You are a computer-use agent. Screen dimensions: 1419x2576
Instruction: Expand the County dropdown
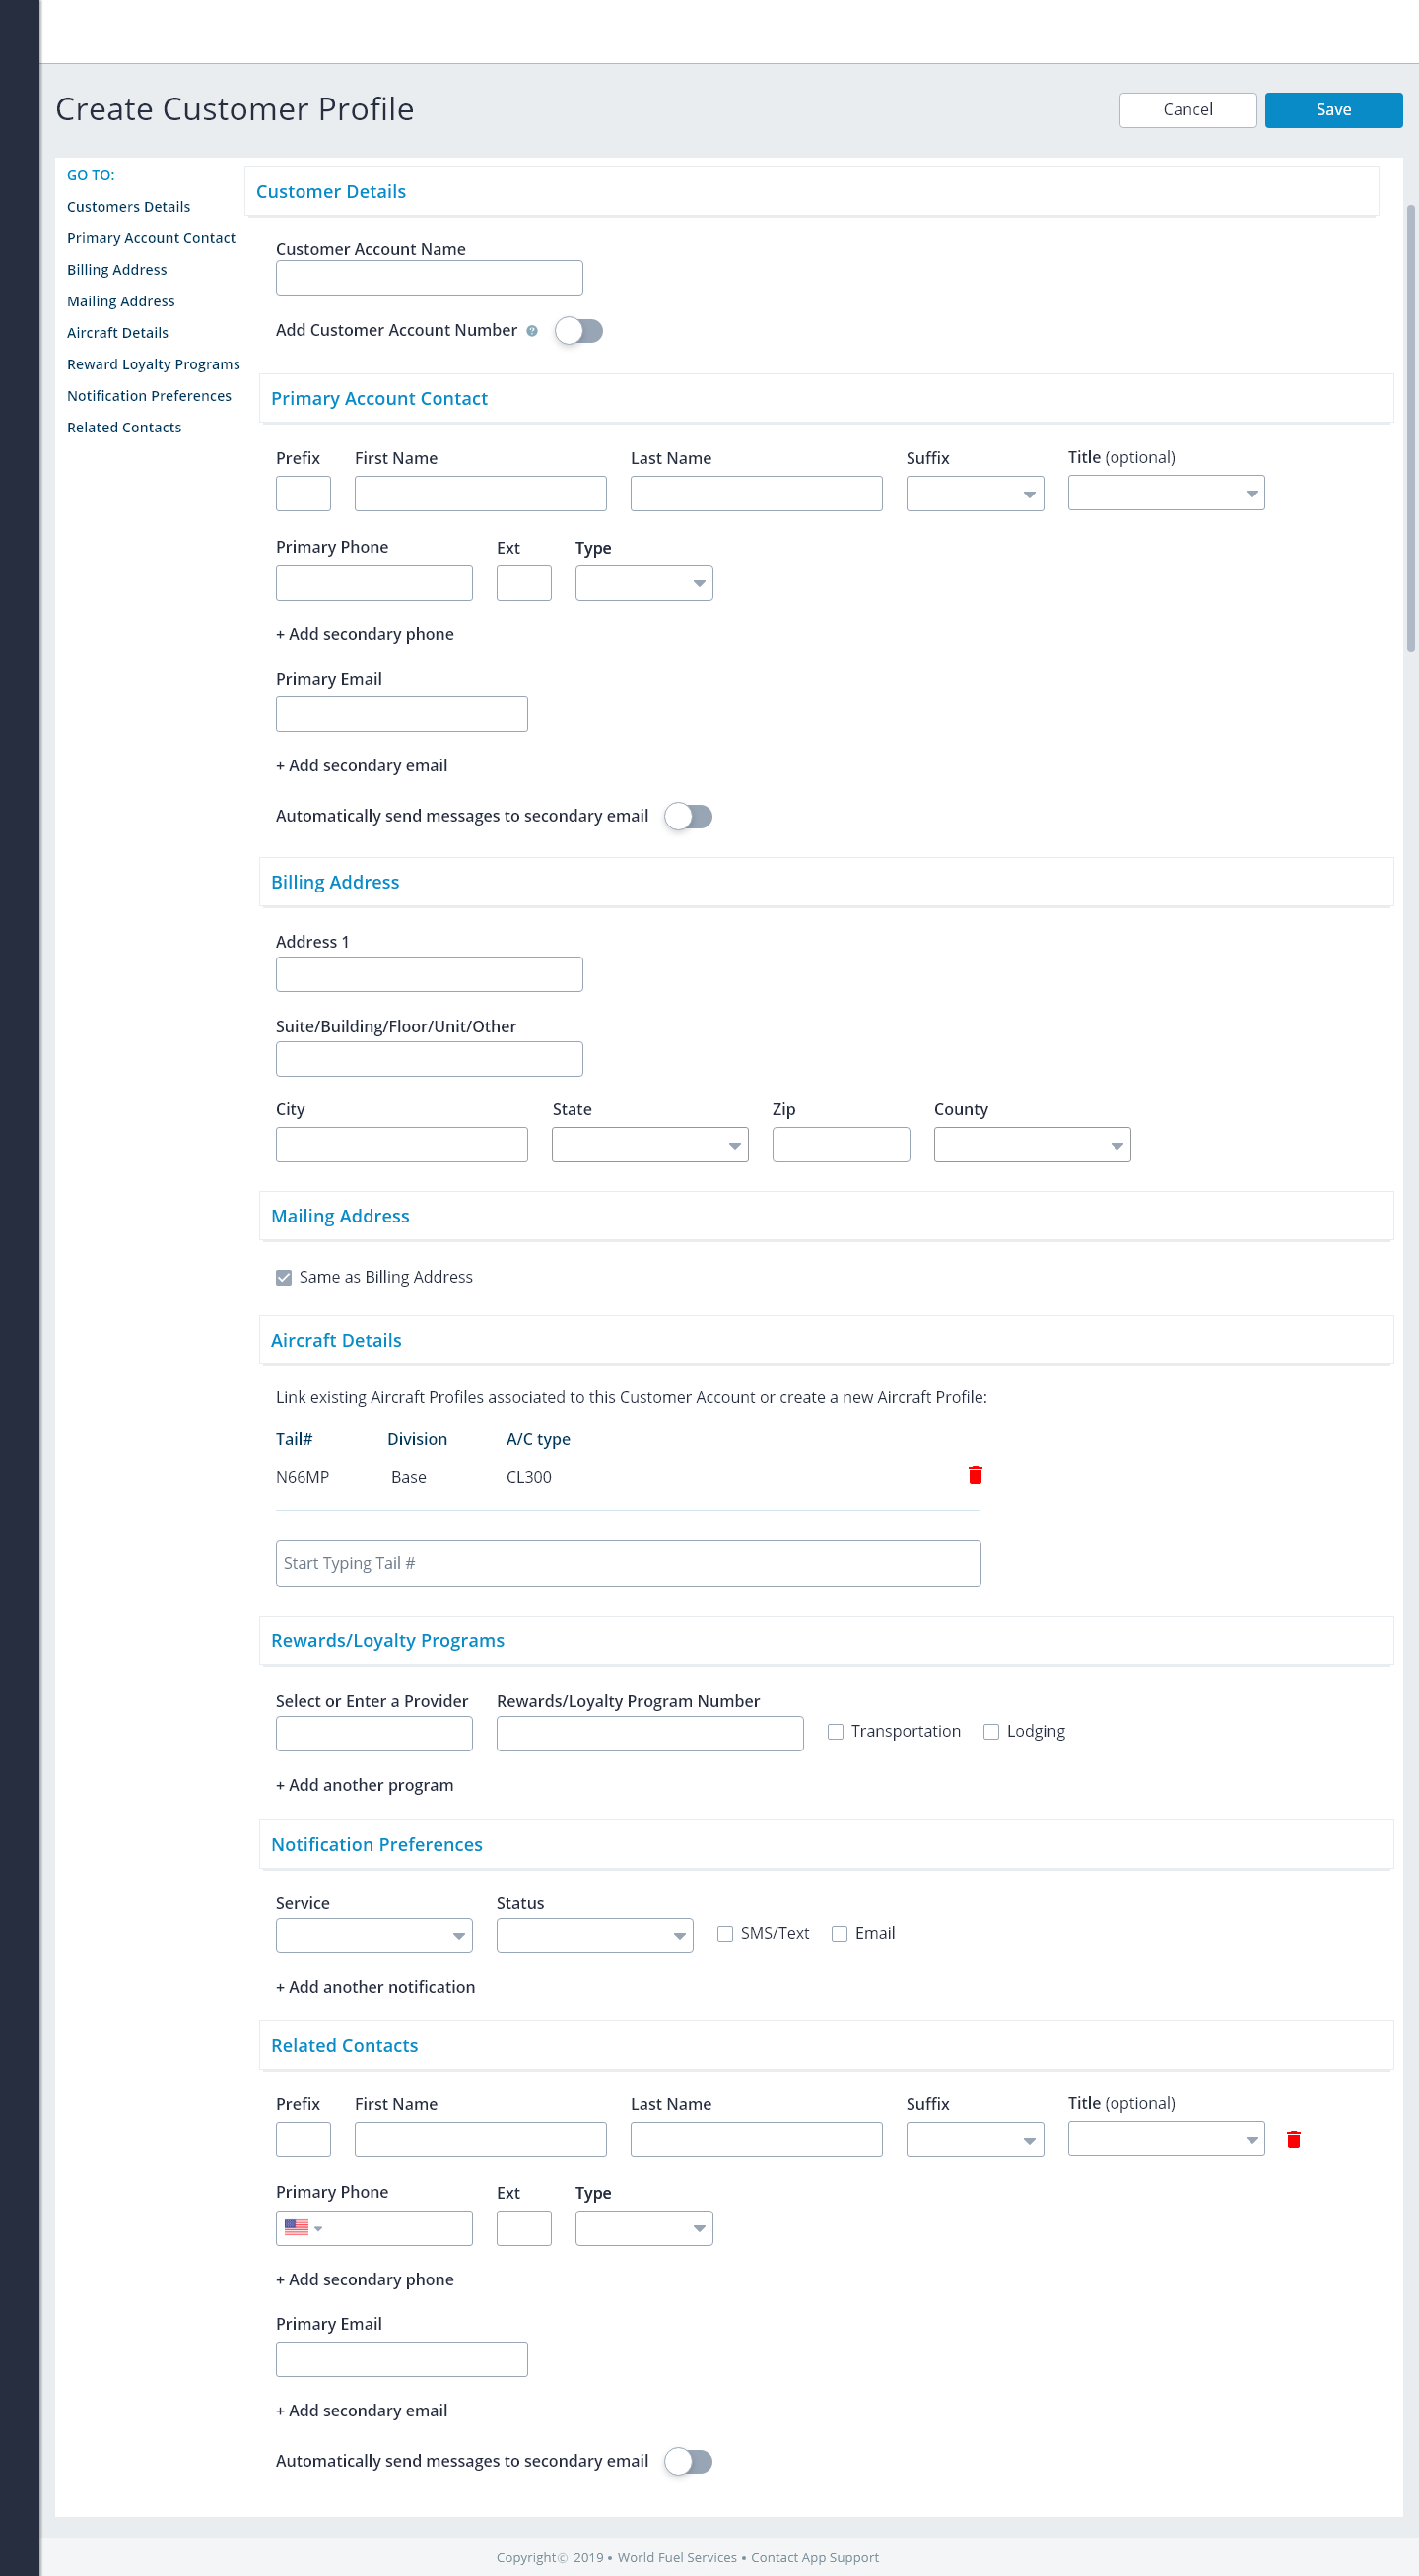1031,1145
